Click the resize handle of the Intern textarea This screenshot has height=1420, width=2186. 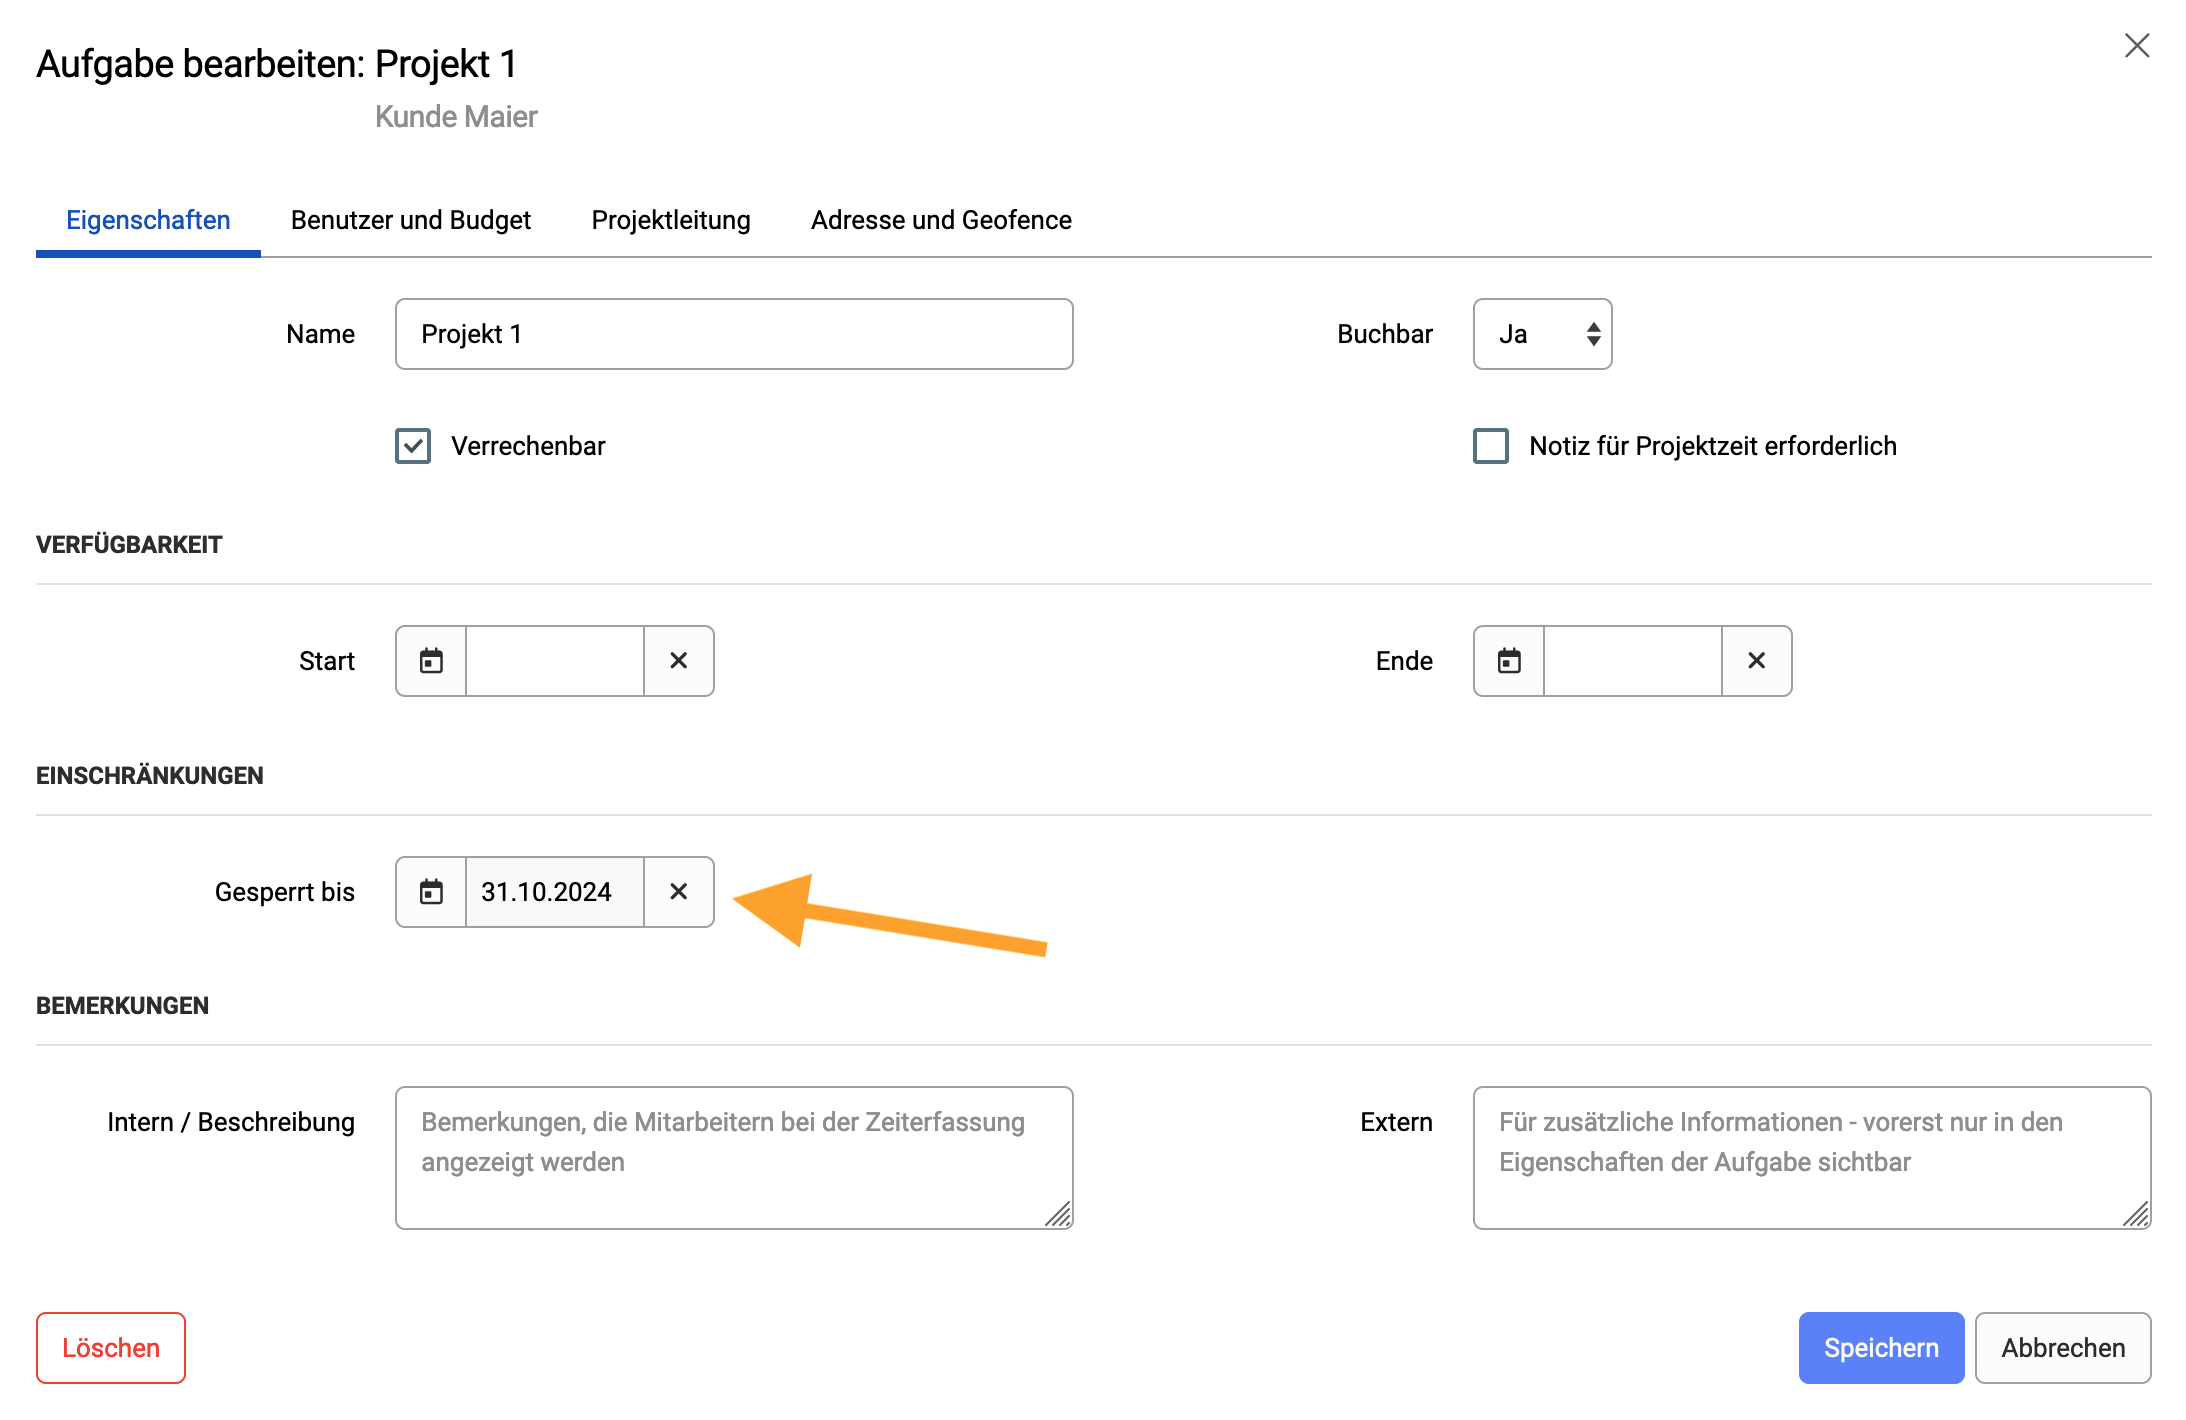1059,1214
